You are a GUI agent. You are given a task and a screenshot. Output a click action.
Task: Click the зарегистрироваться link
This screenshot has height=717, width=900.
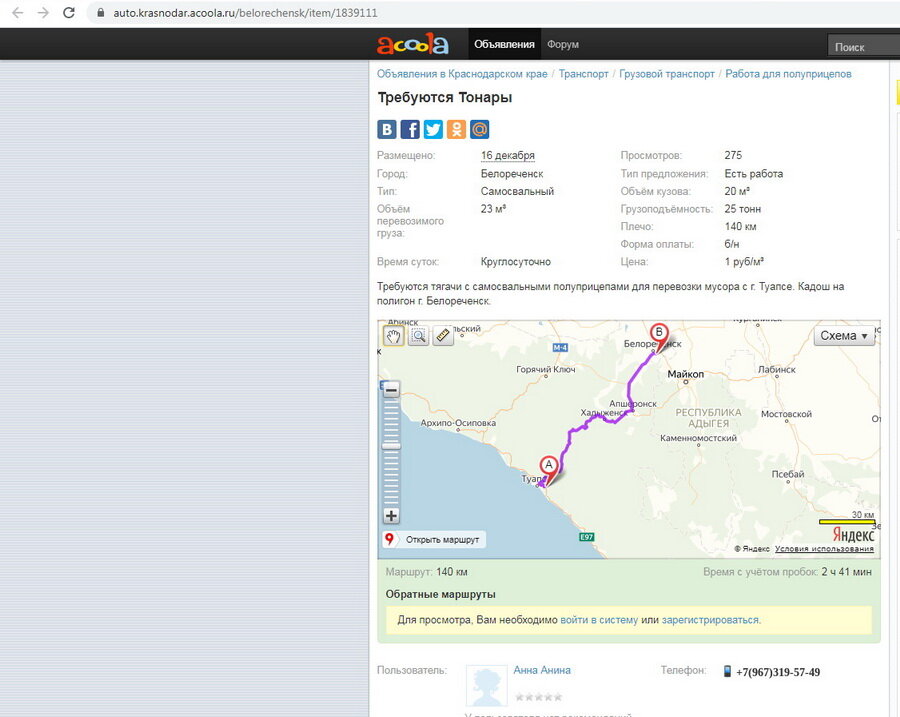710,620
